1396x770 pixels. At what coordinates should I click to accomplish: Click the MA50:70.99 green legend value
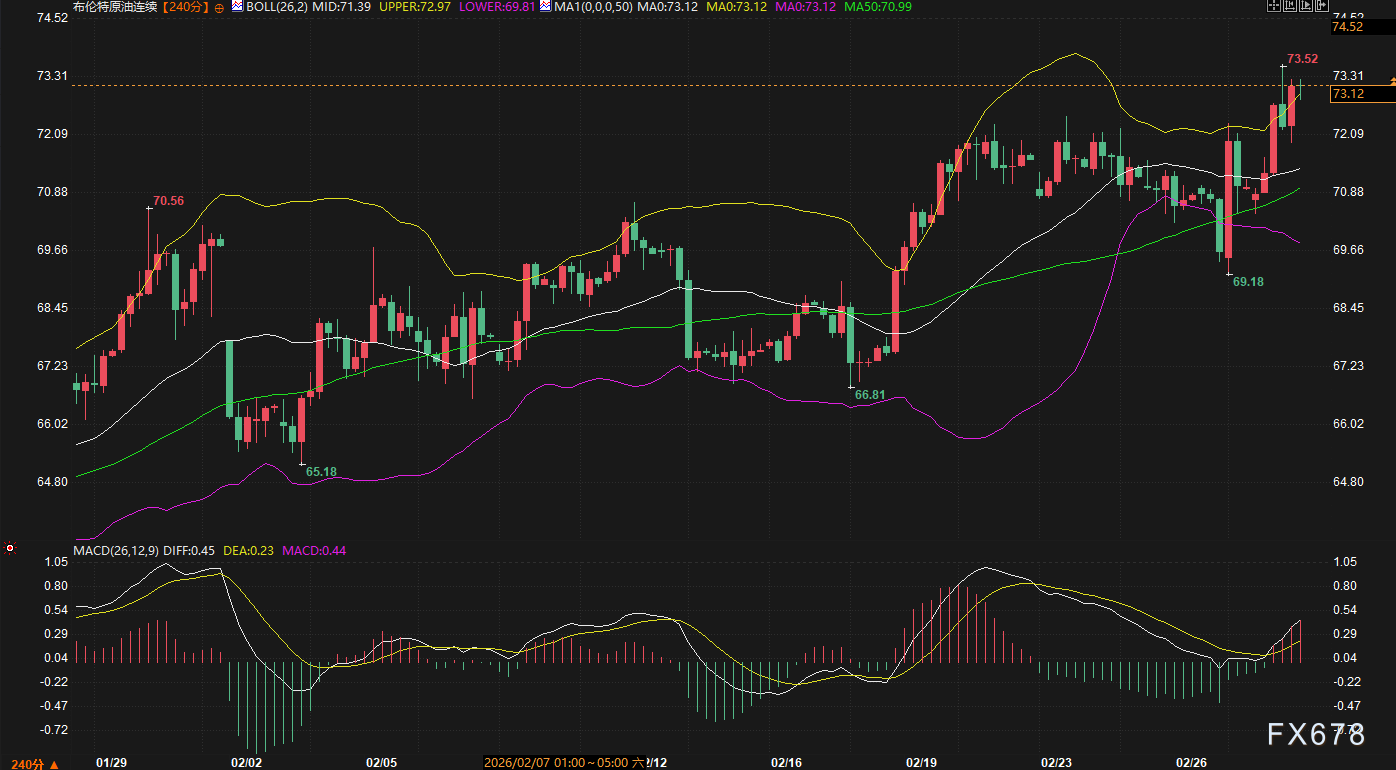point(878,7)
